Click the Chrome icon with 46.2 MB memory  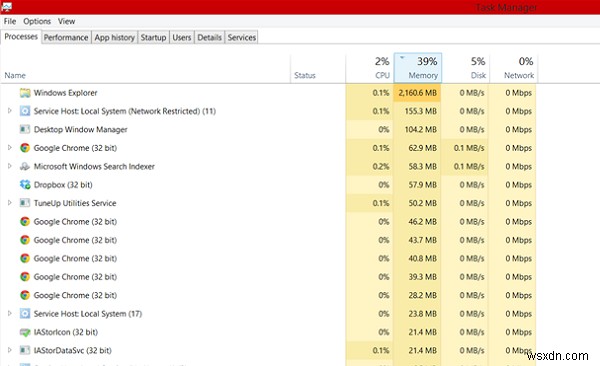pyautogui.click(x=25, y=221)
